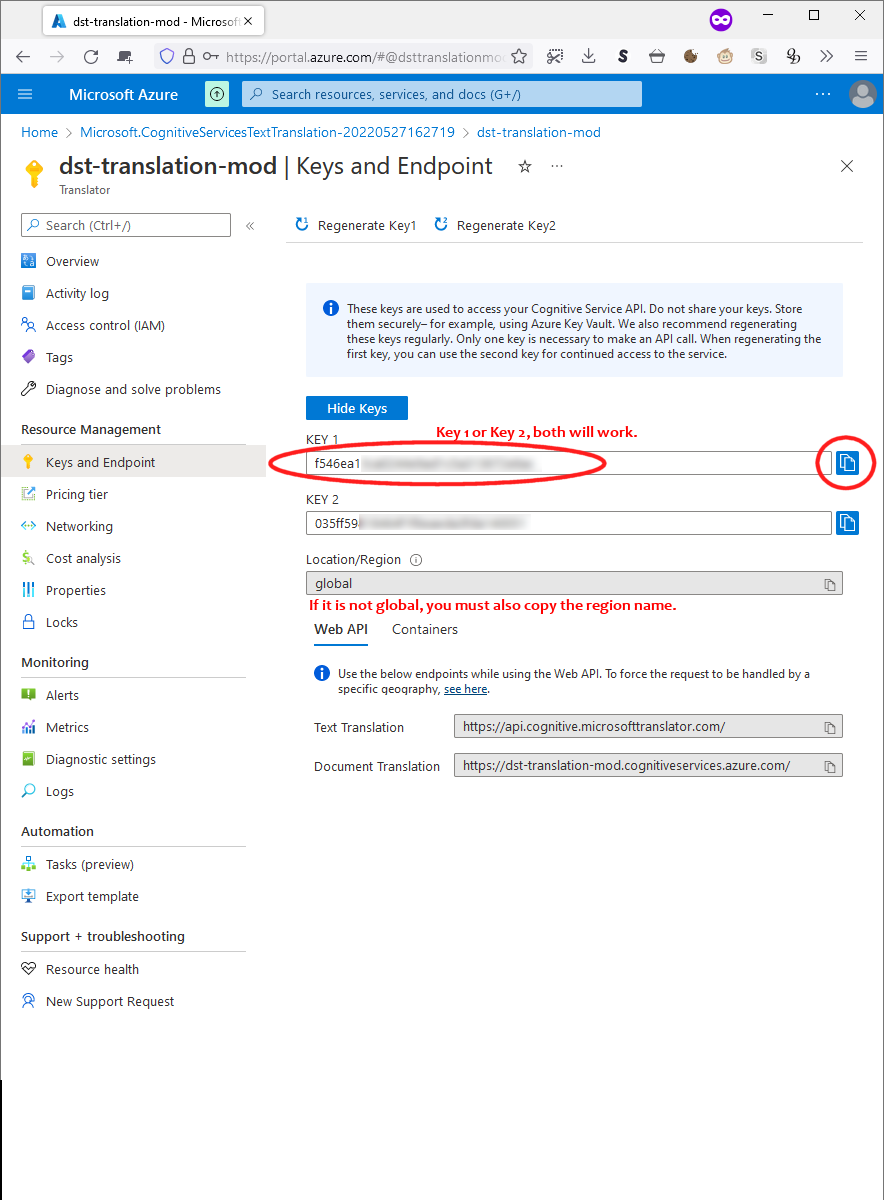
Task: Open more options next to the star
Action: (557, 167)
